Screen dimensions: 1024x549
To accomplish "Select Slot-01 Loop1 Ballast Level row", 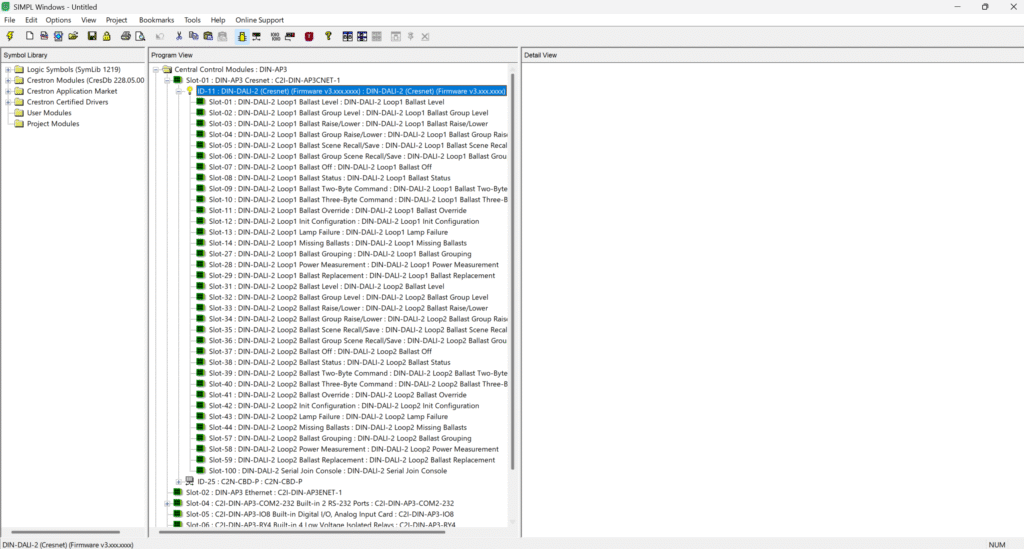I will coord(326,102).
